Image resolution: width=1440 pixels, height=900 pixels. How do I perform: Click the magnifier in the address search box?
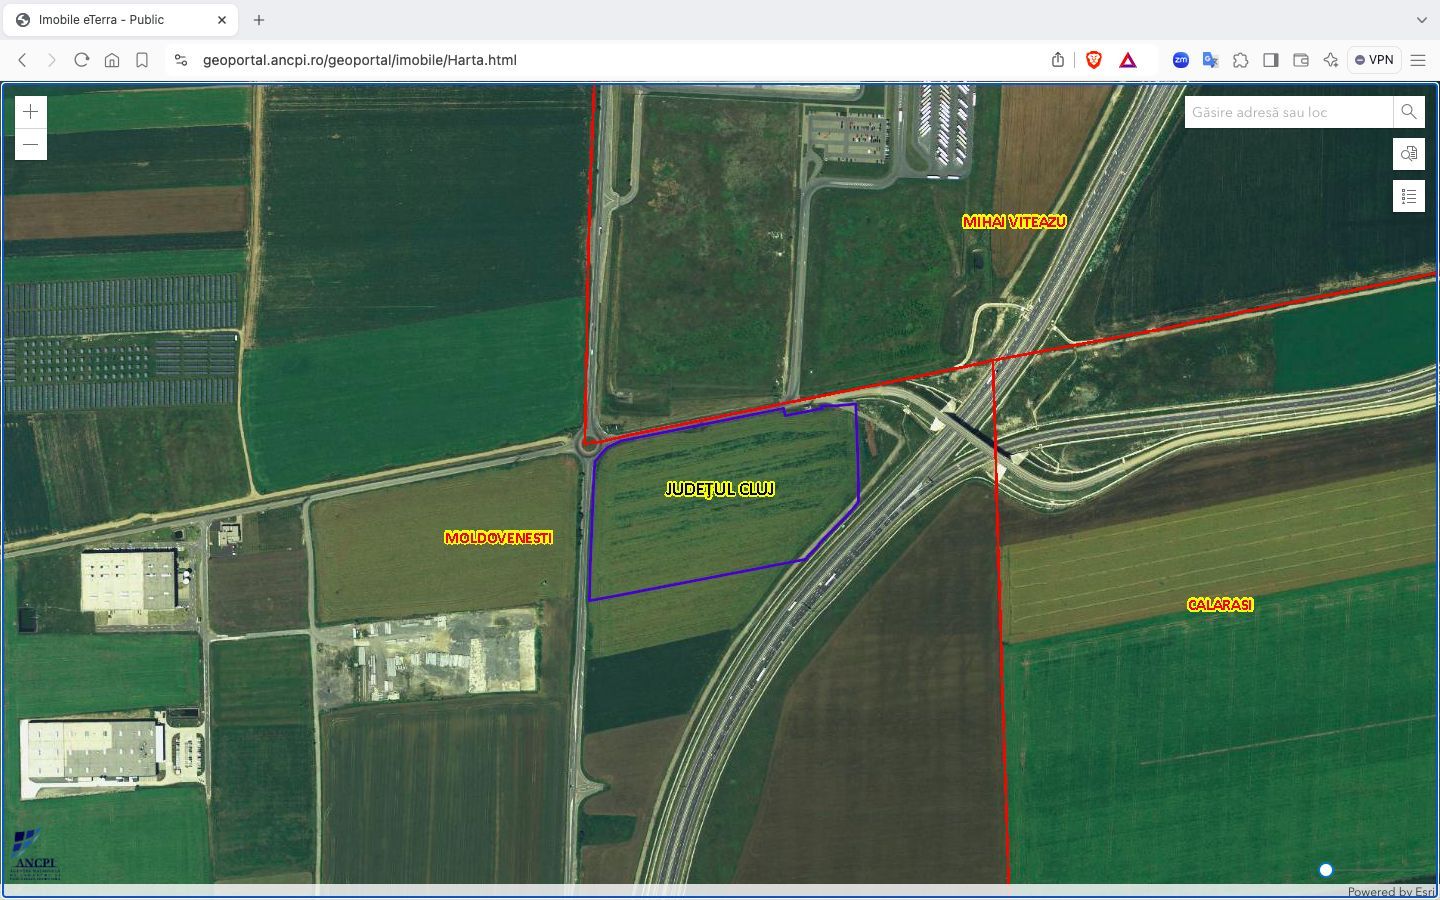point(1408,112)
